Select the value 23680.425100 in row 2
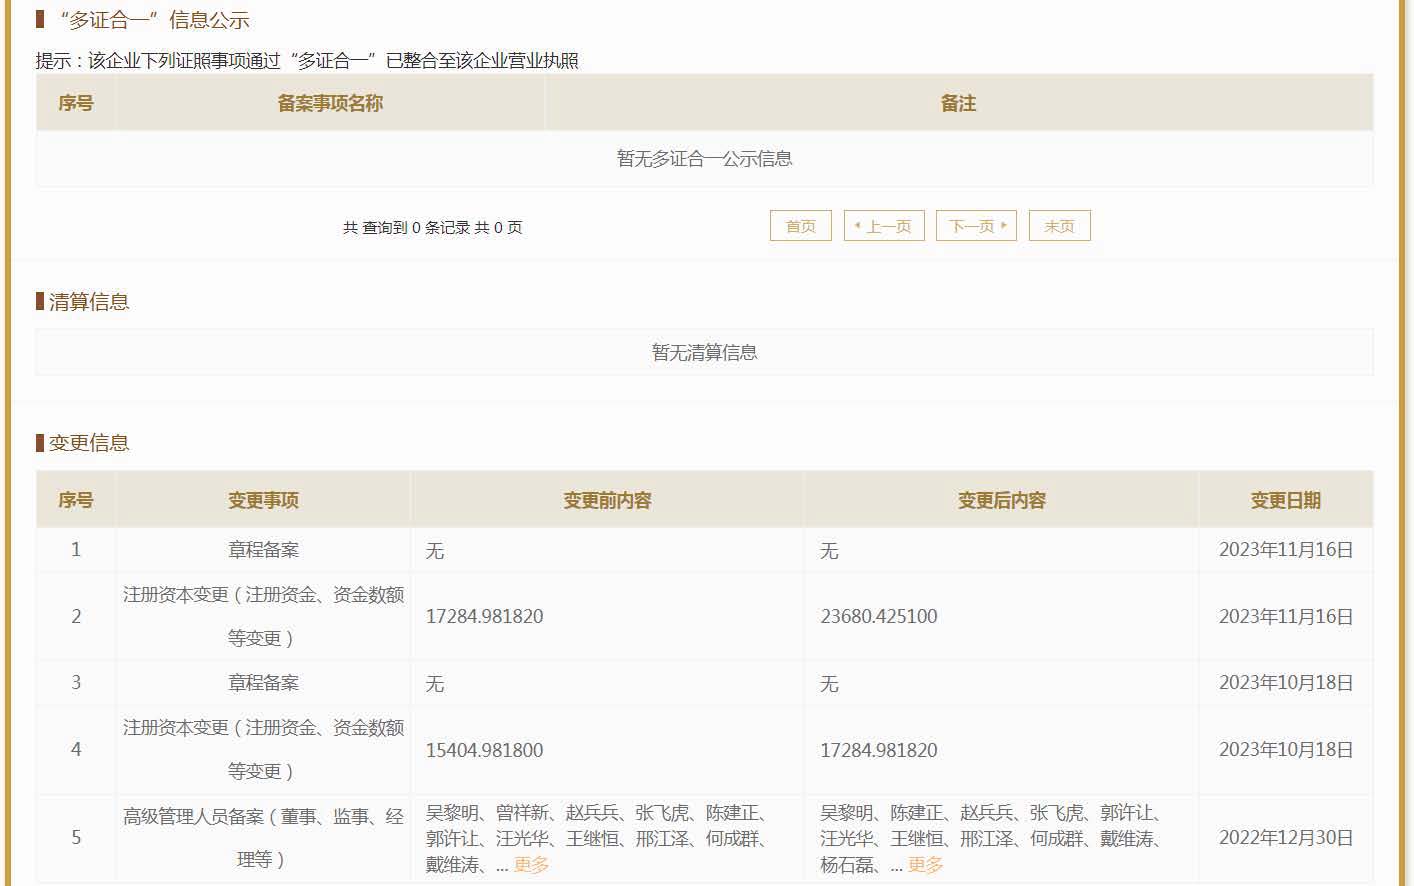The image size is (1414, 886). tap(879, 617)
